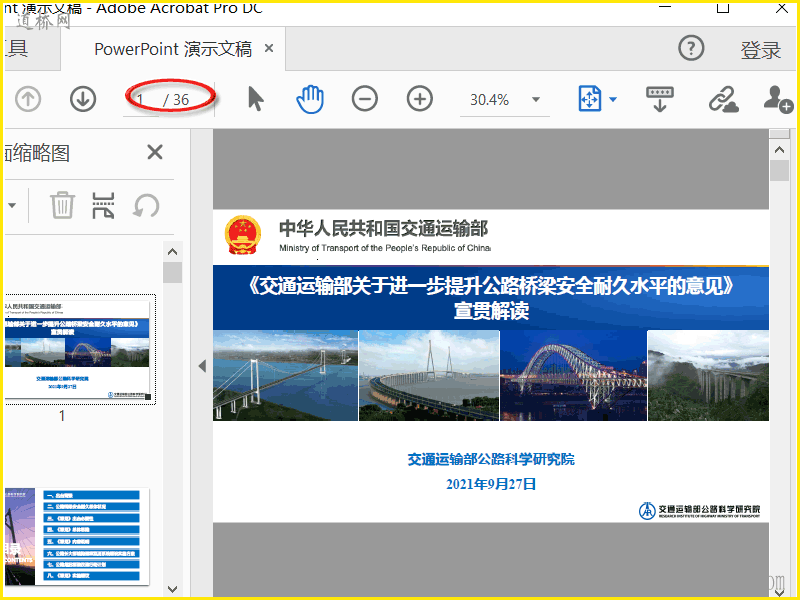Zoom out with the minus icon

click(x=365, y=99)
